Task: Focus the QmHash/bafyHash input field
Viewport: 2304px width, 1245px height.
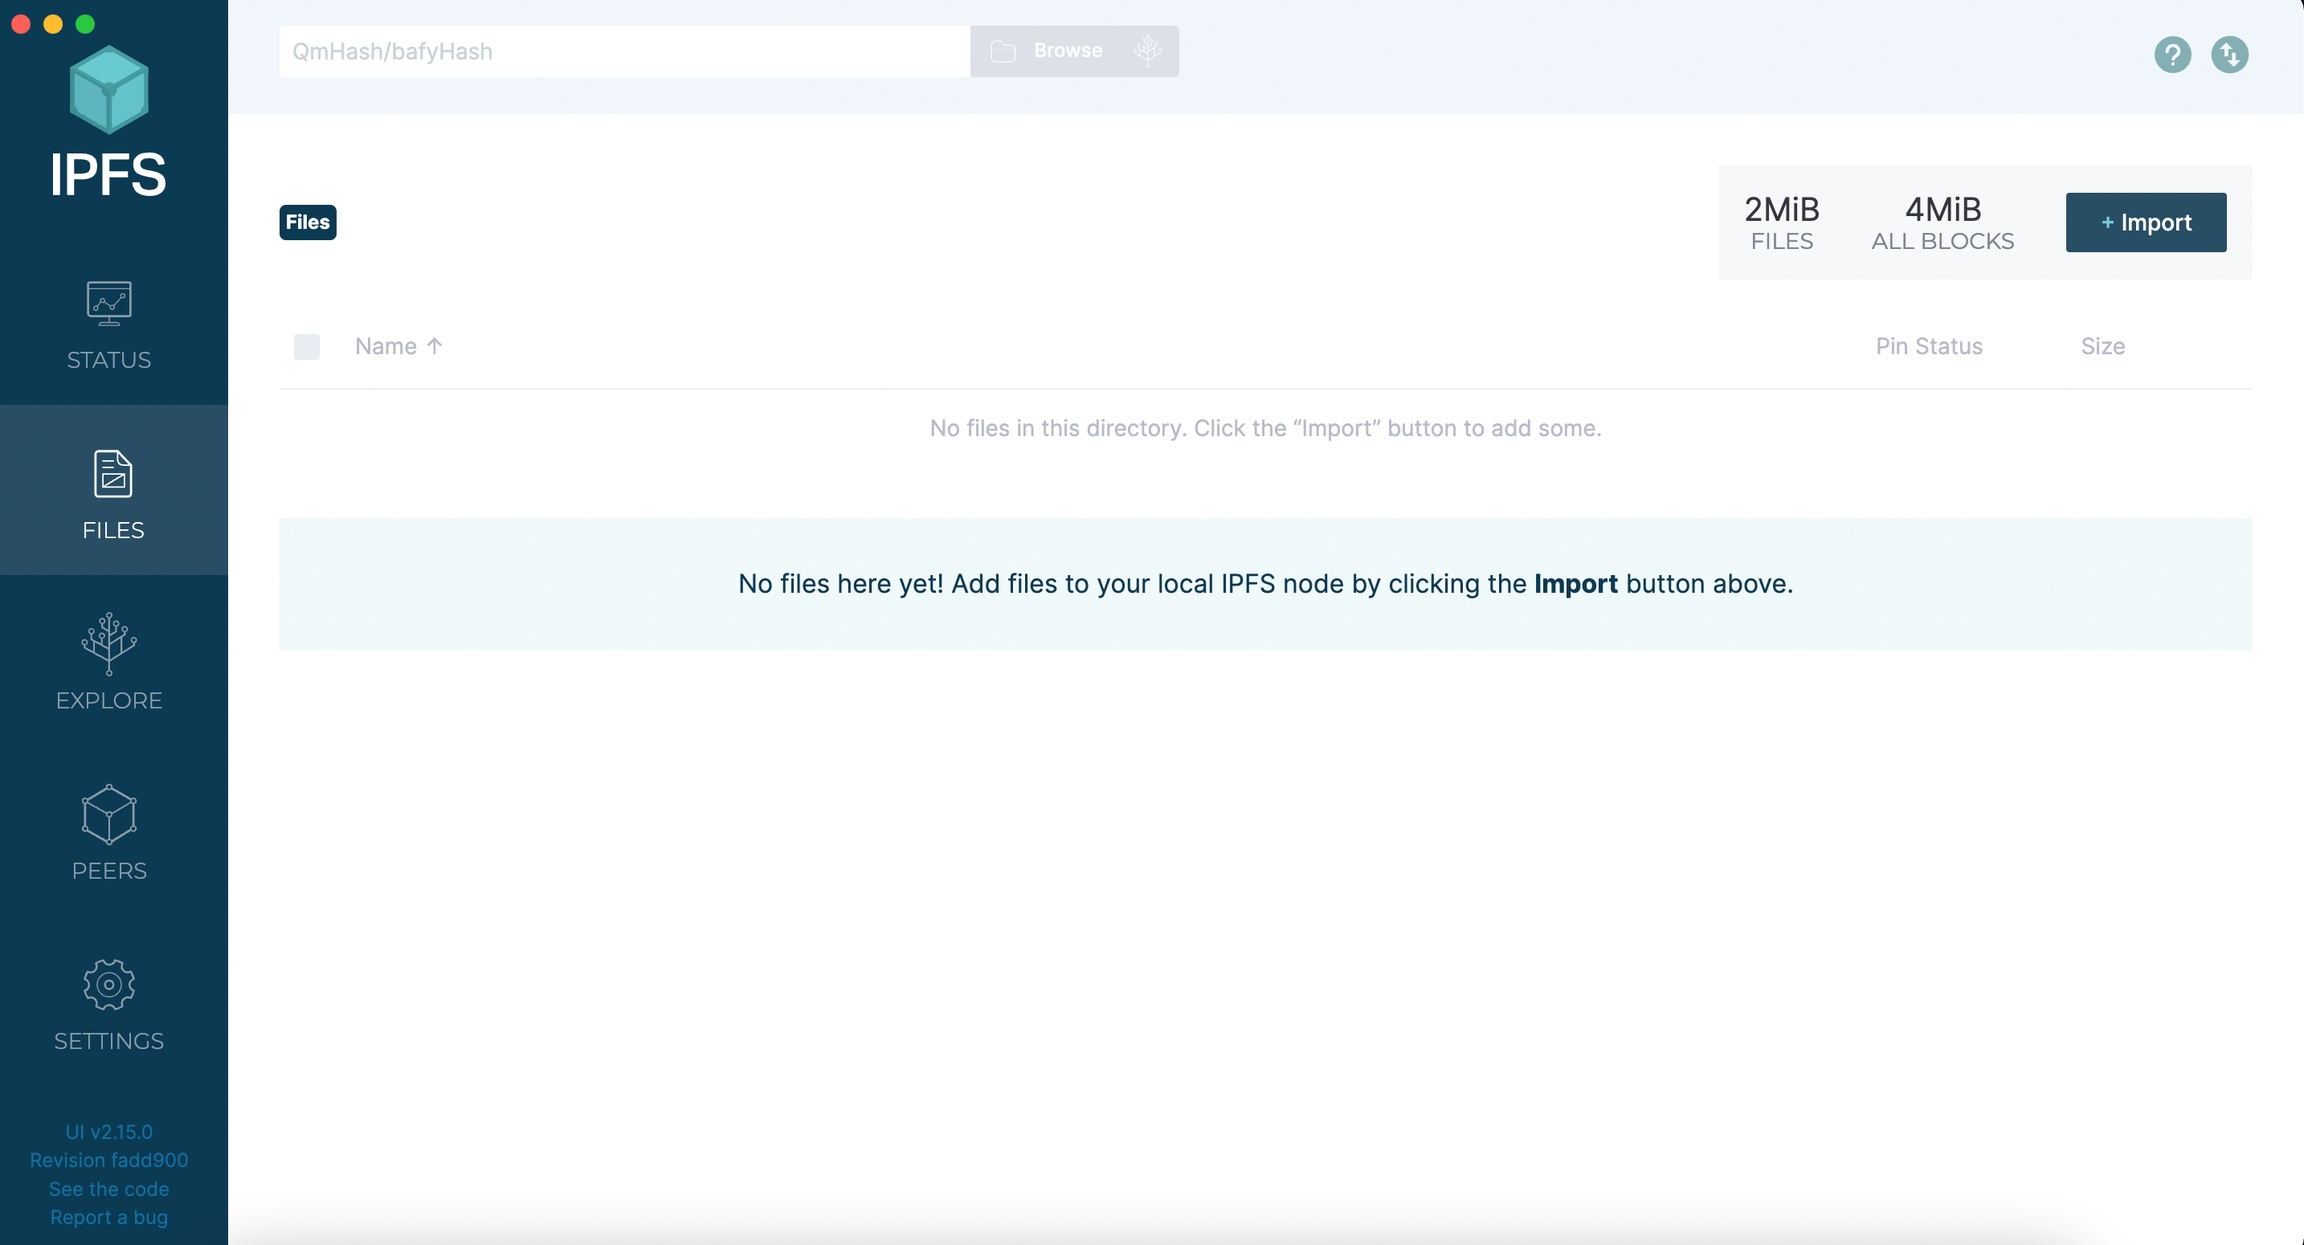Action: (x=625, y=51)
